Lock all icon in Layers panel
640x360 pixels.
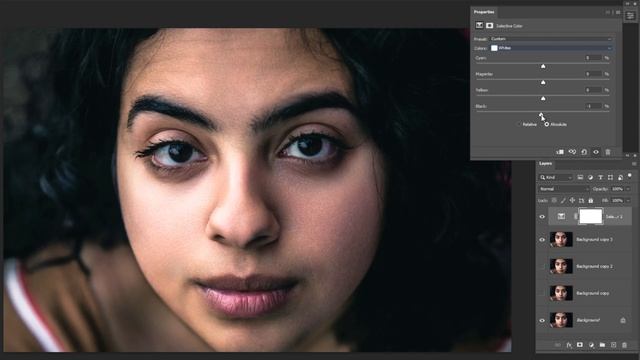[591, 200]
